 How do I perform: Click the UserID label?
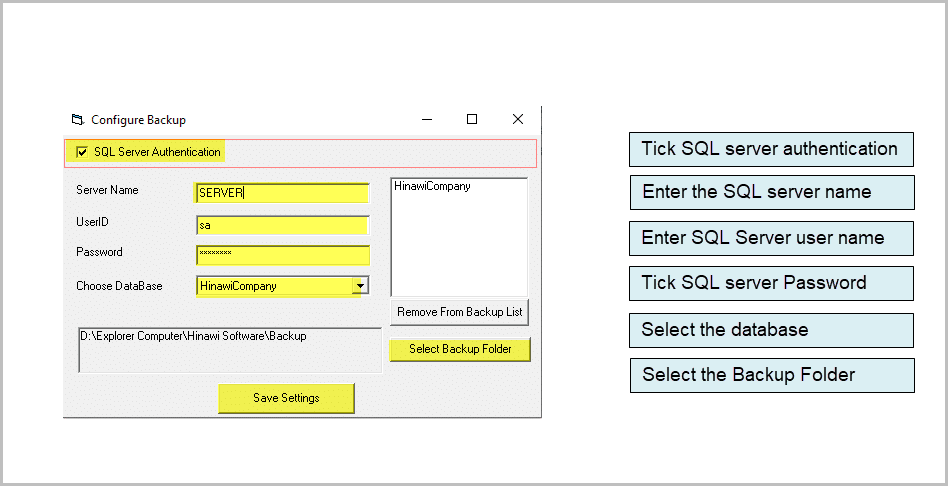(93, 222)
